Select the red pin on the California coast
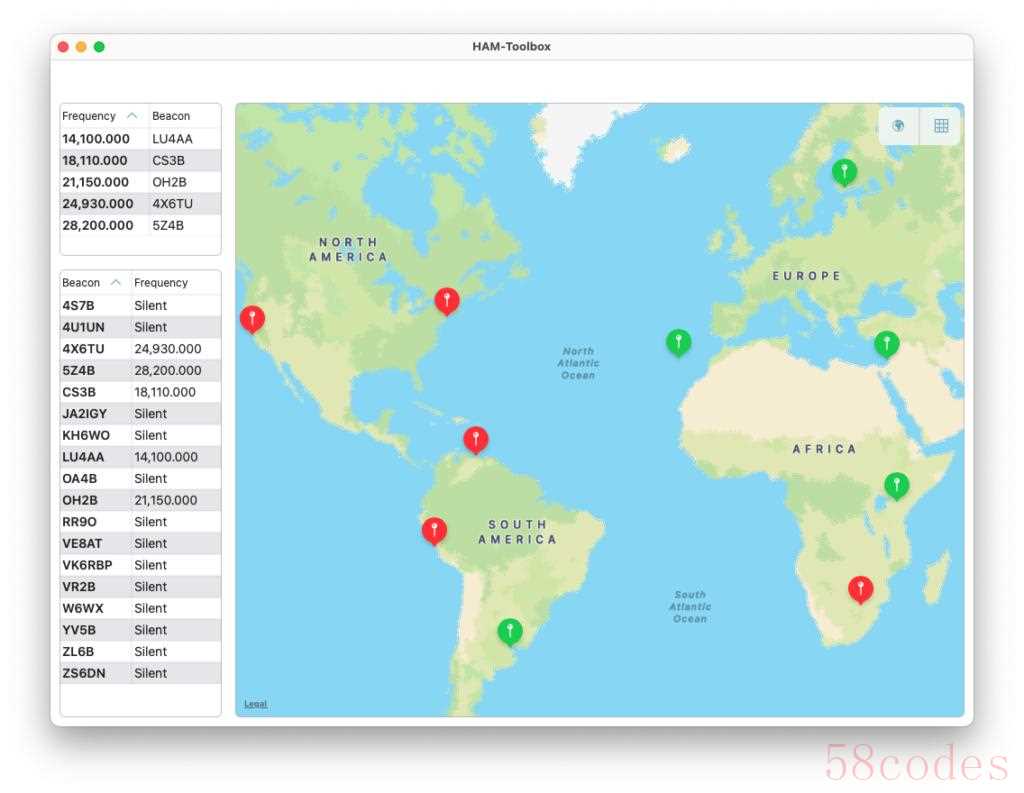Screen dimensions: 1024x793 (x=252, y=319)
